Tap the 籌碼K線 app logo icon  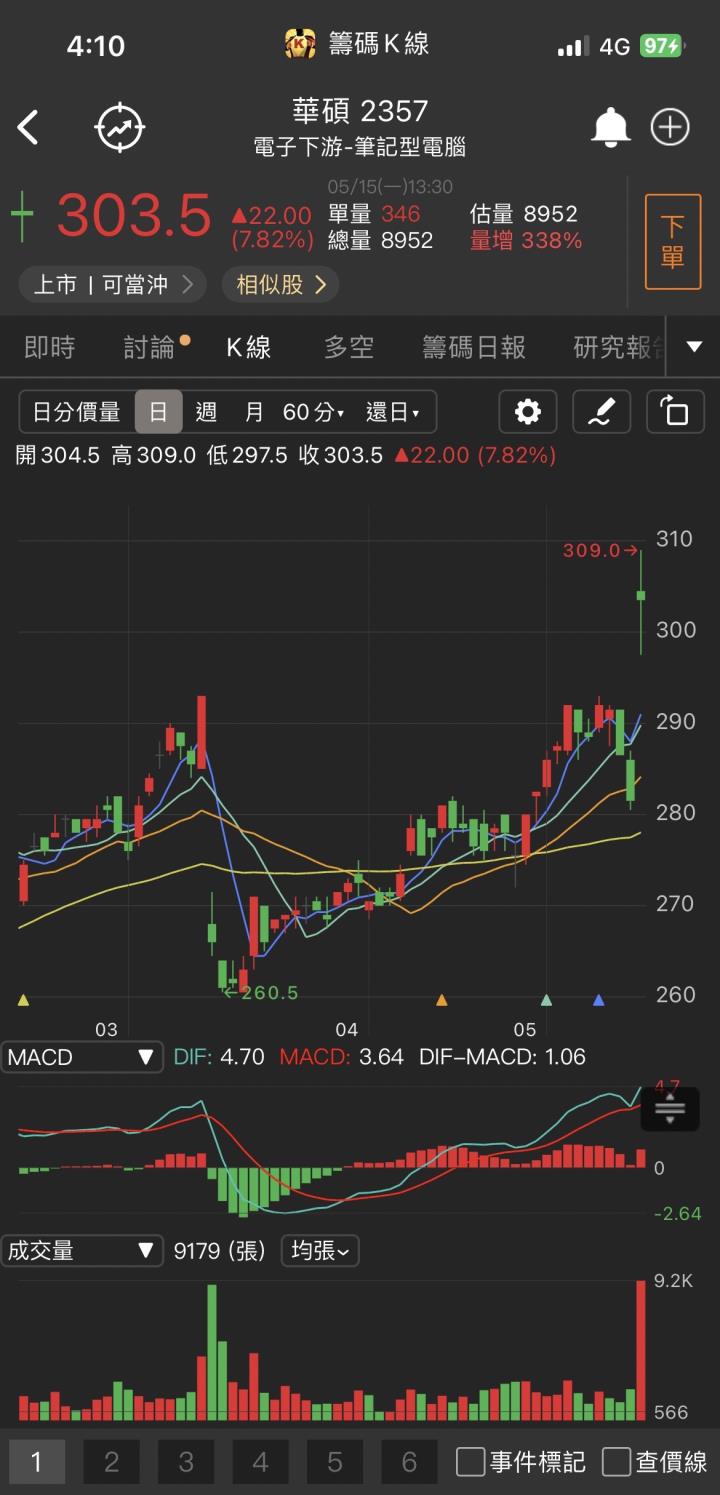point(300,44)
